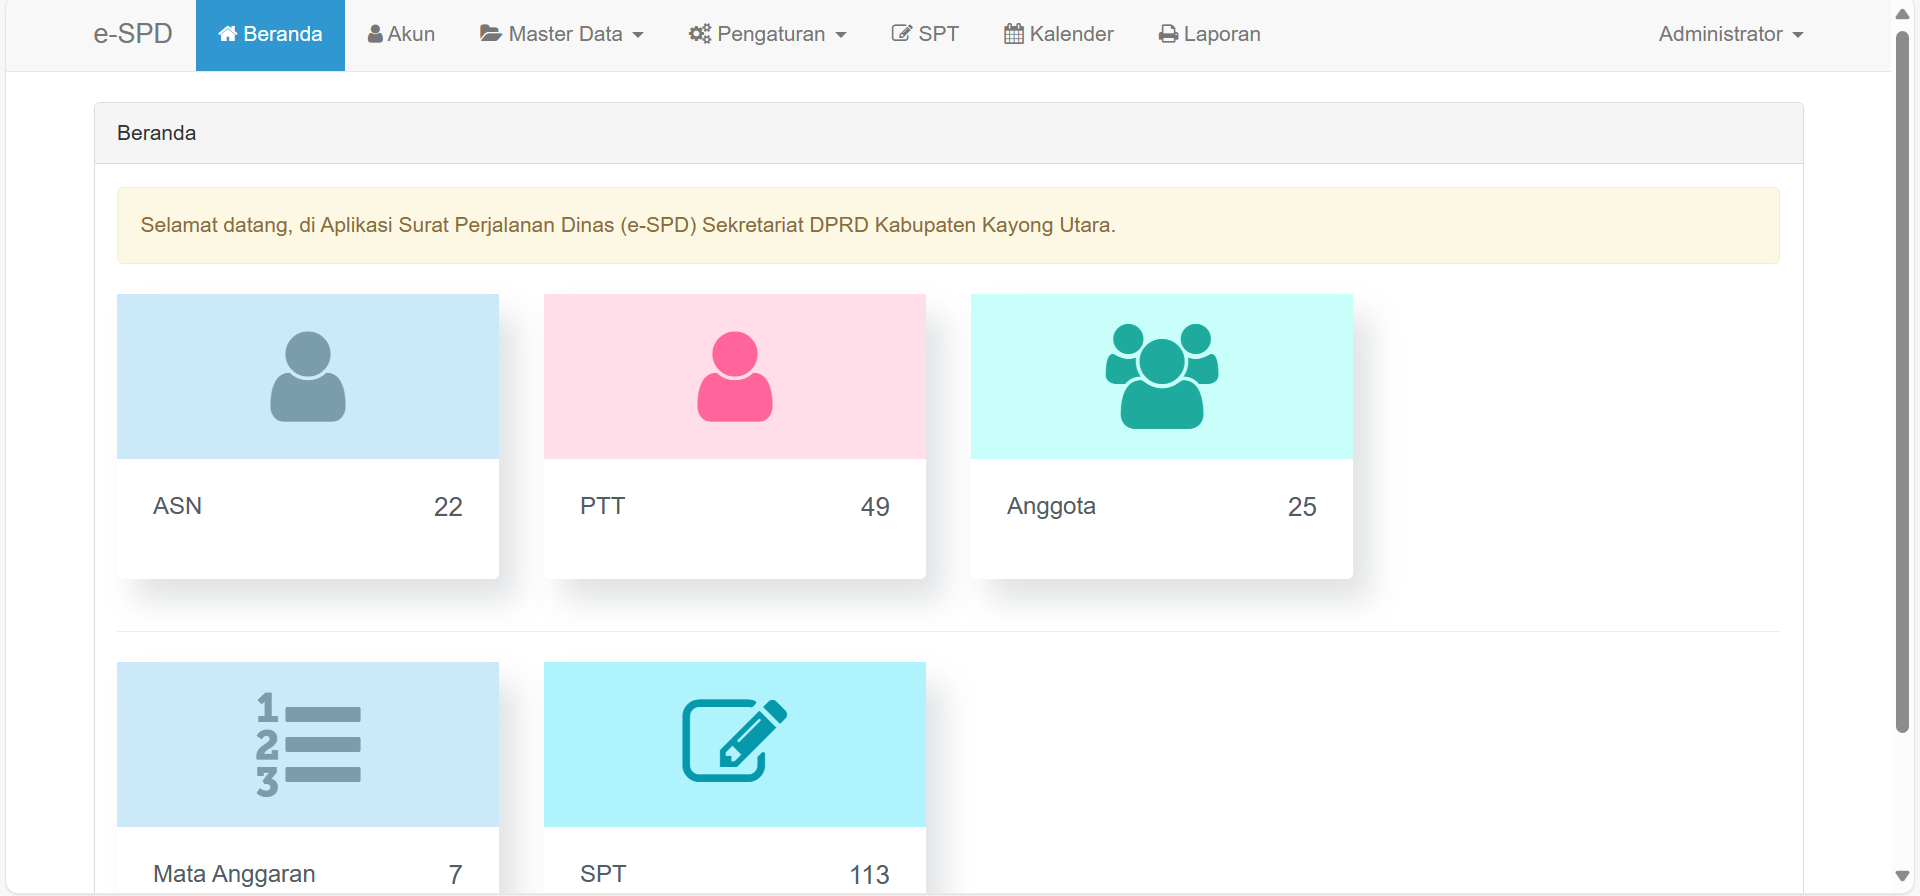The height and width of the screenshot is (896, 1920).
Task: Open the Beranda home tab
Action: 270,35
